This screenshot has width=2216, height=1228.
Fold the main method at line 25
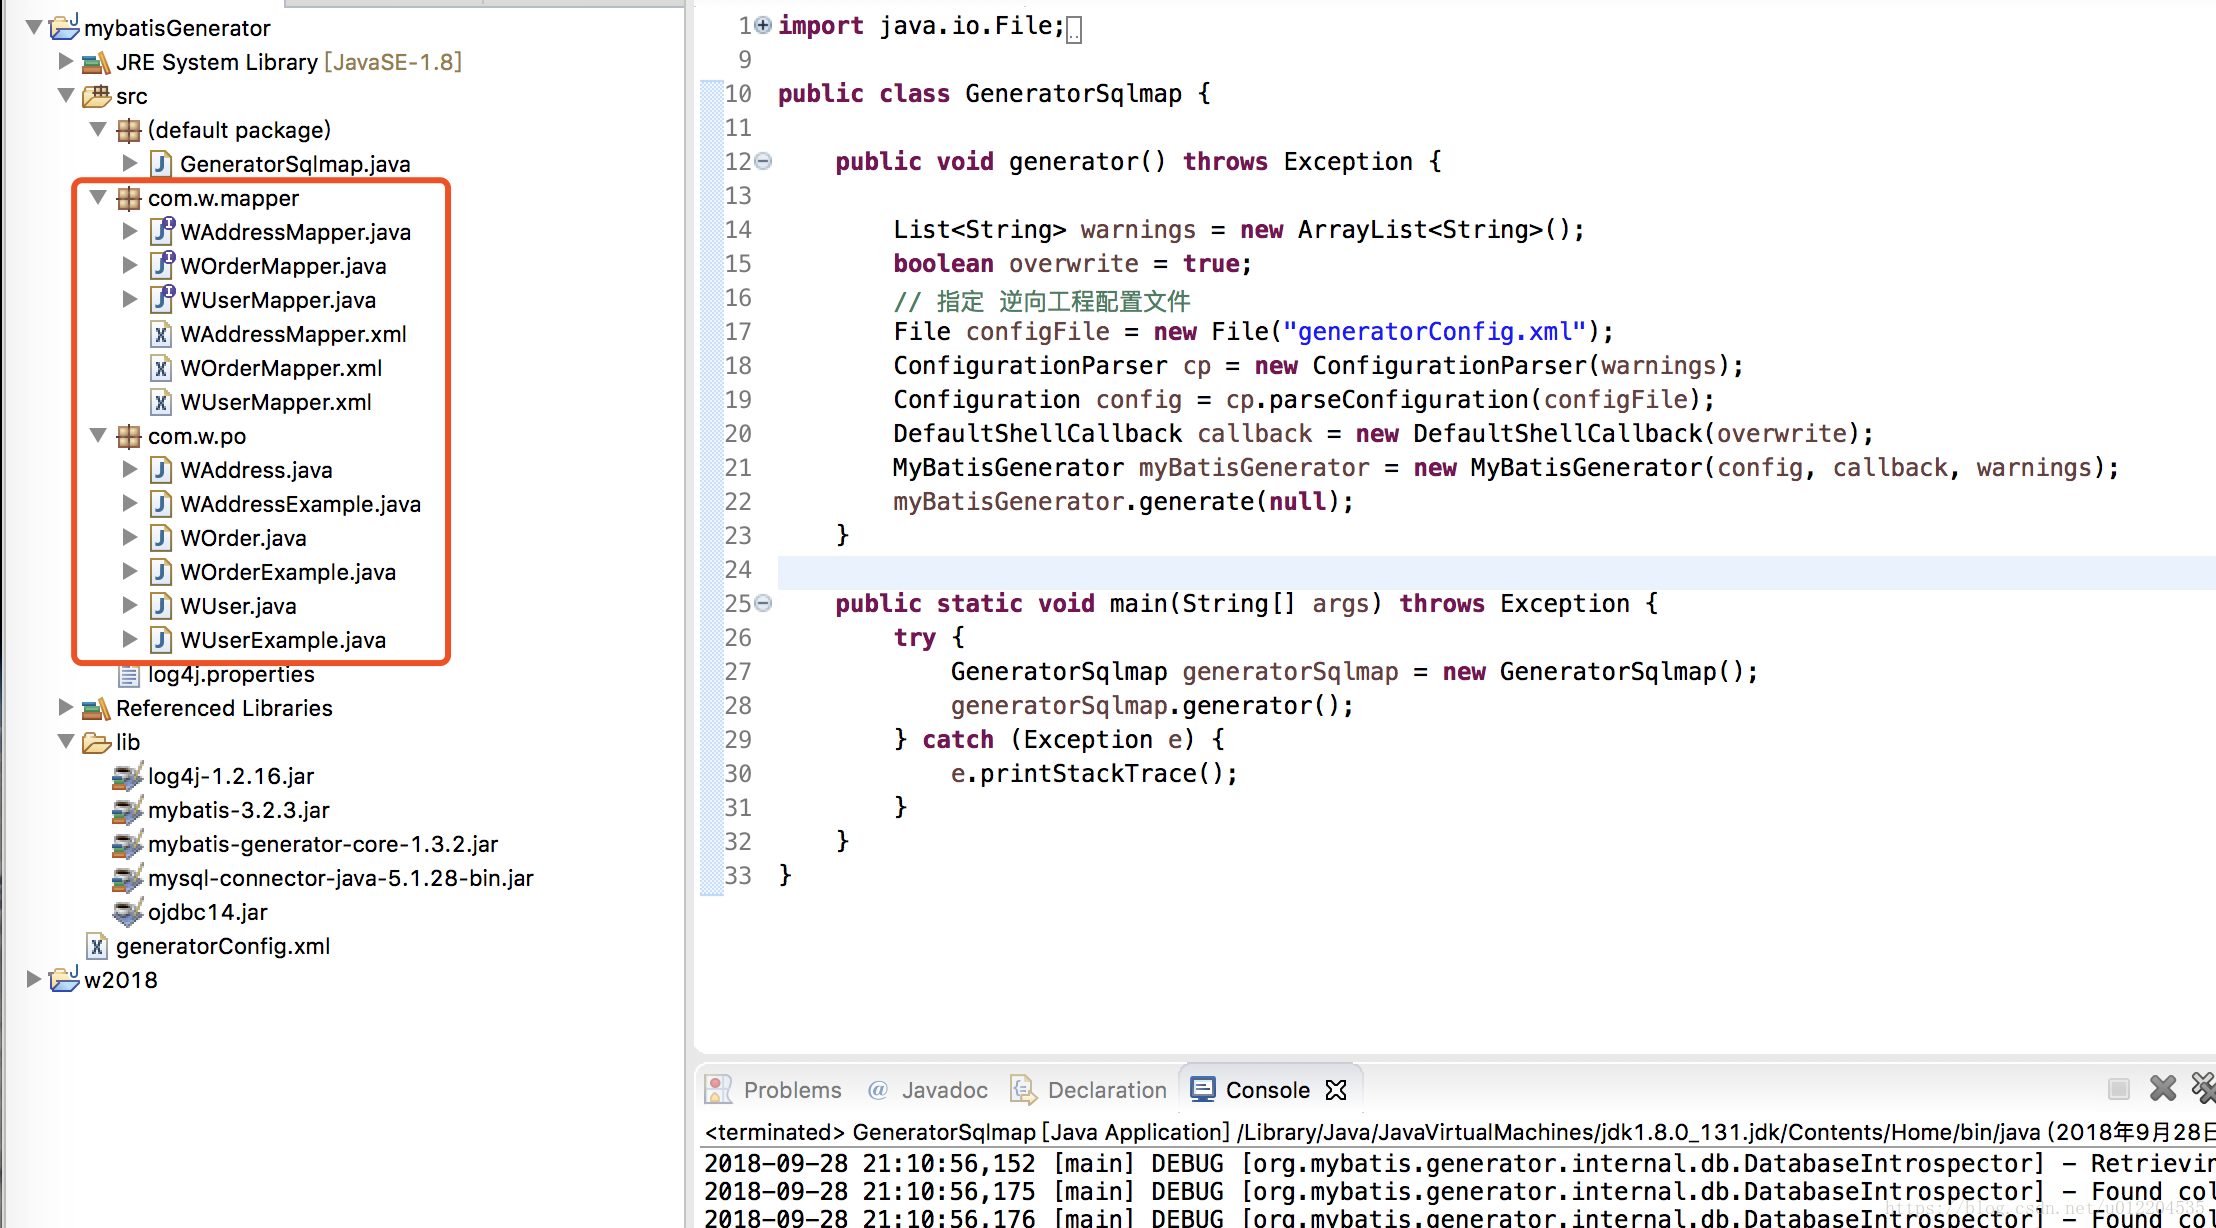click(763, 602)
